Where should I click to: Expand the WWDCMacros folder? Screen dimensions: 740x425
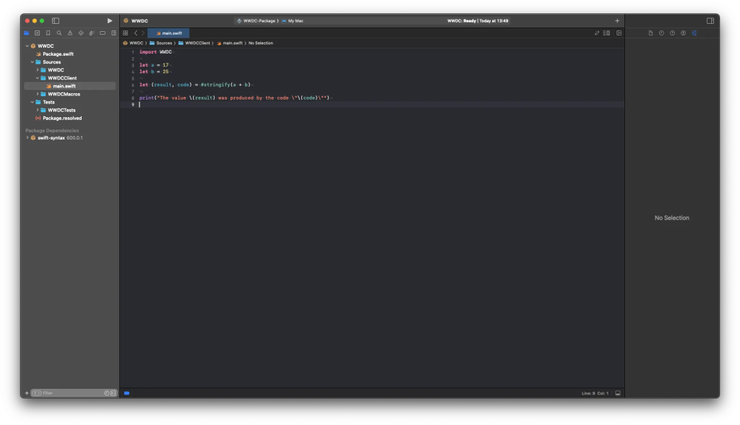[x=38, y=94]
